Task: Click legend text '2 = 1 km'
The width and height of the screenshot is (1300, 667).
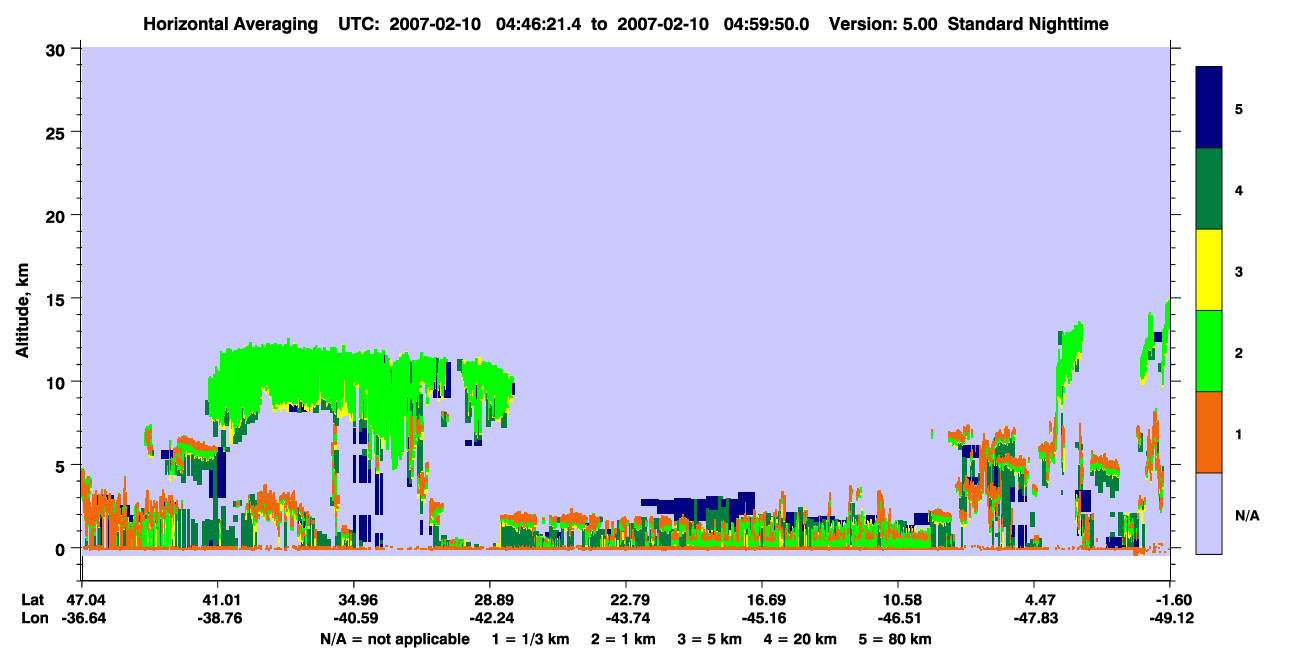Action: tap(625, 639)
